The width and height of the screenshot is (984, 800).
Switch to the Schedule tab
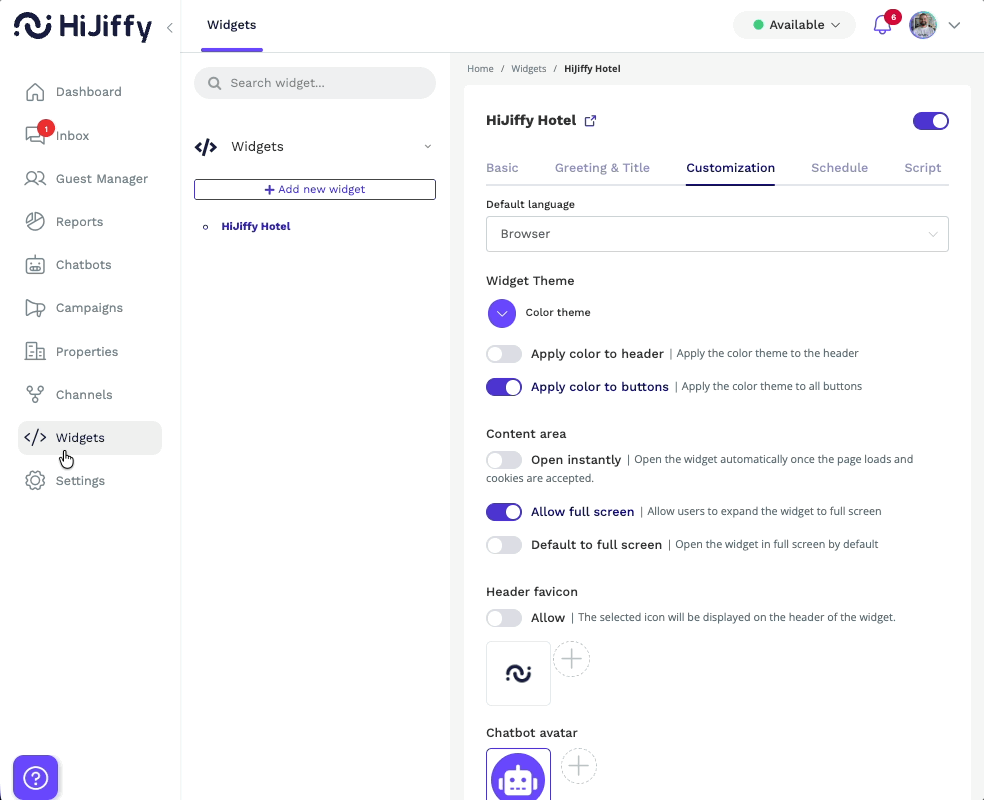[839, 168]
